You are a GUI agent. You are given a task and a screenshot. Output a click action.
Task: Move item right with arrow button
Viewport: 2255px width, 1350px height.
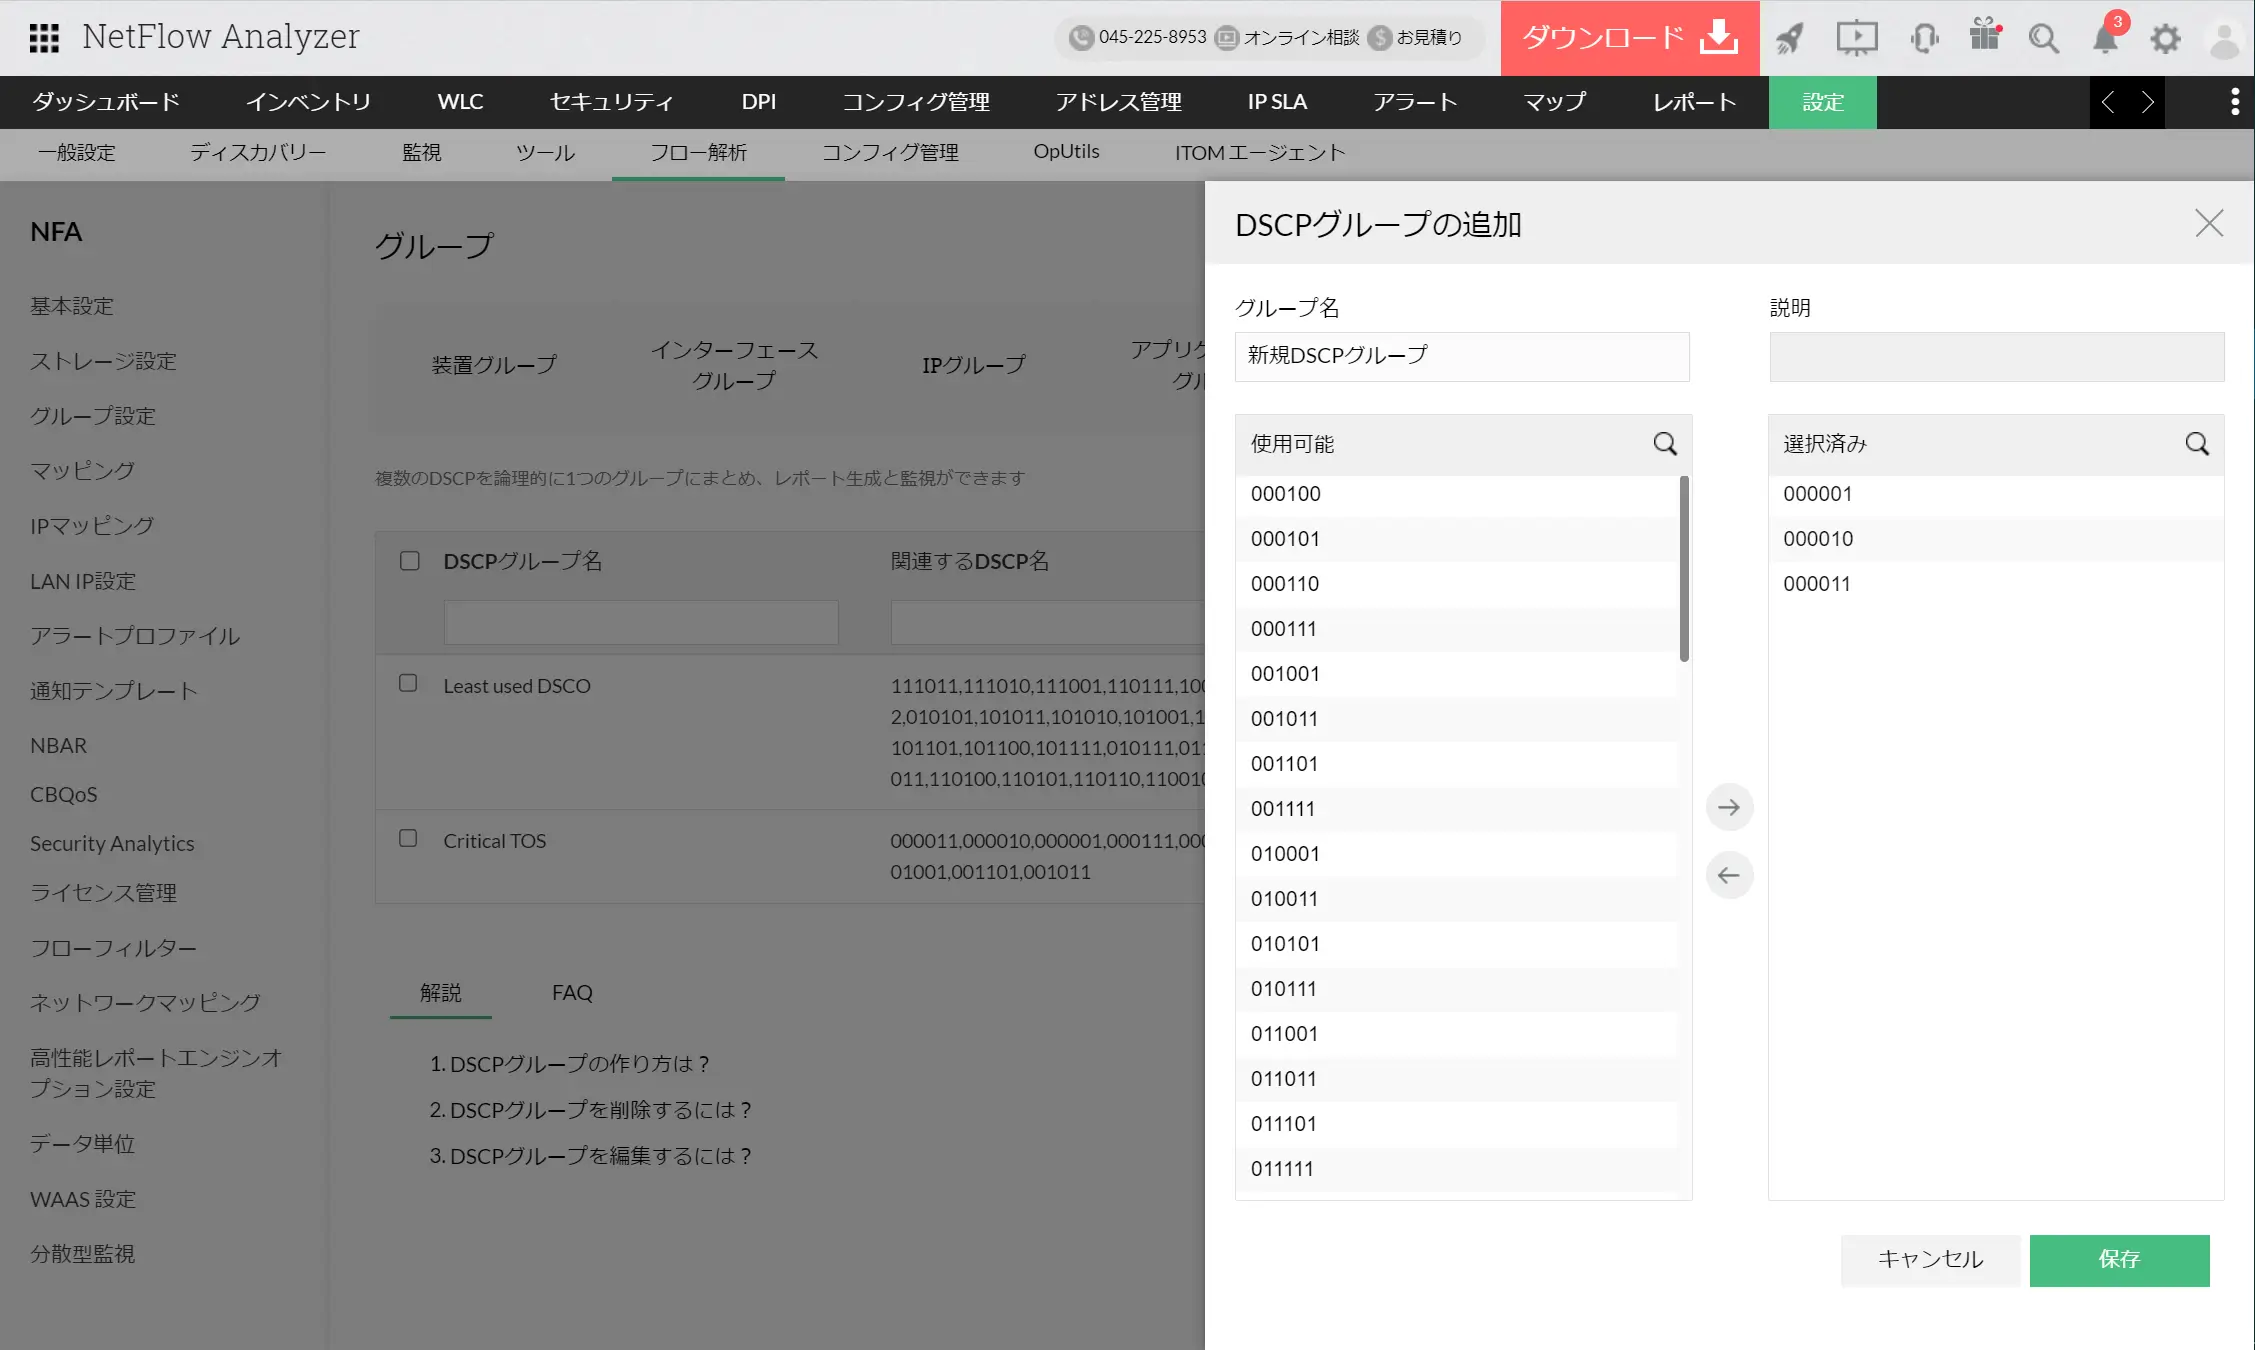click(1729, 807)
